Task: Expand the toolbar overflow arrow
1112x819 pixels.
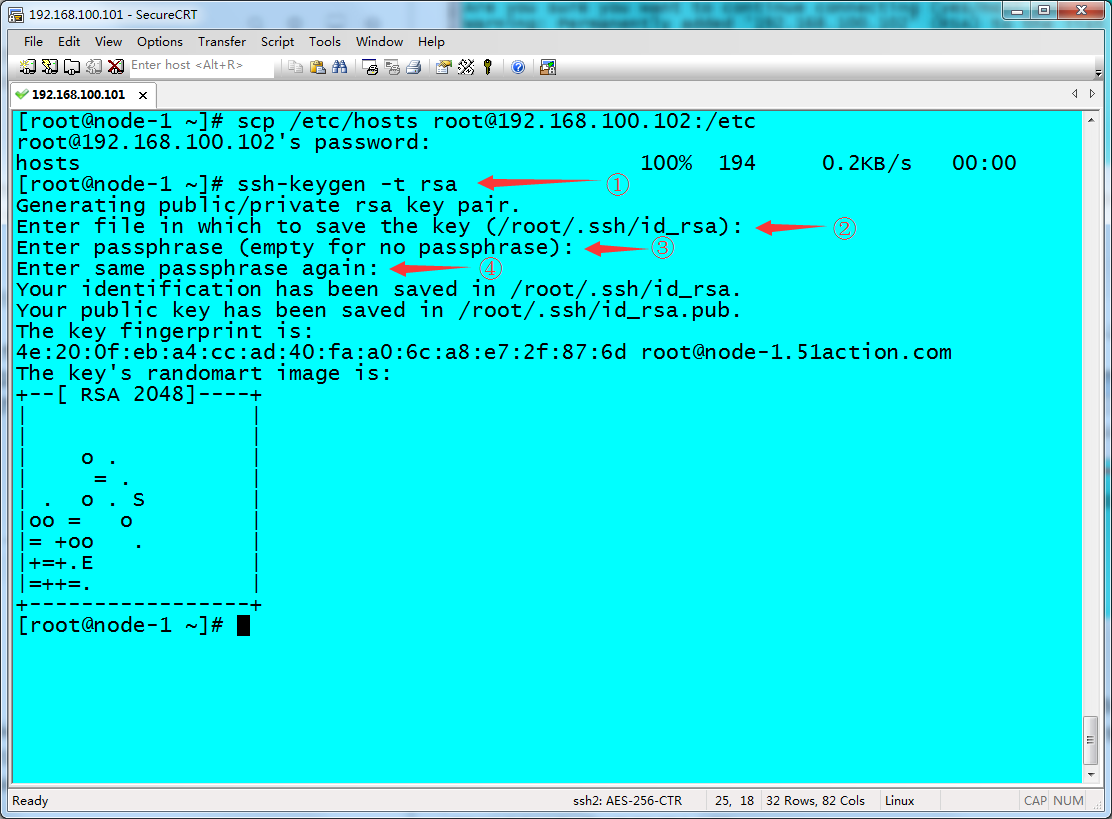Action: 1098,73
